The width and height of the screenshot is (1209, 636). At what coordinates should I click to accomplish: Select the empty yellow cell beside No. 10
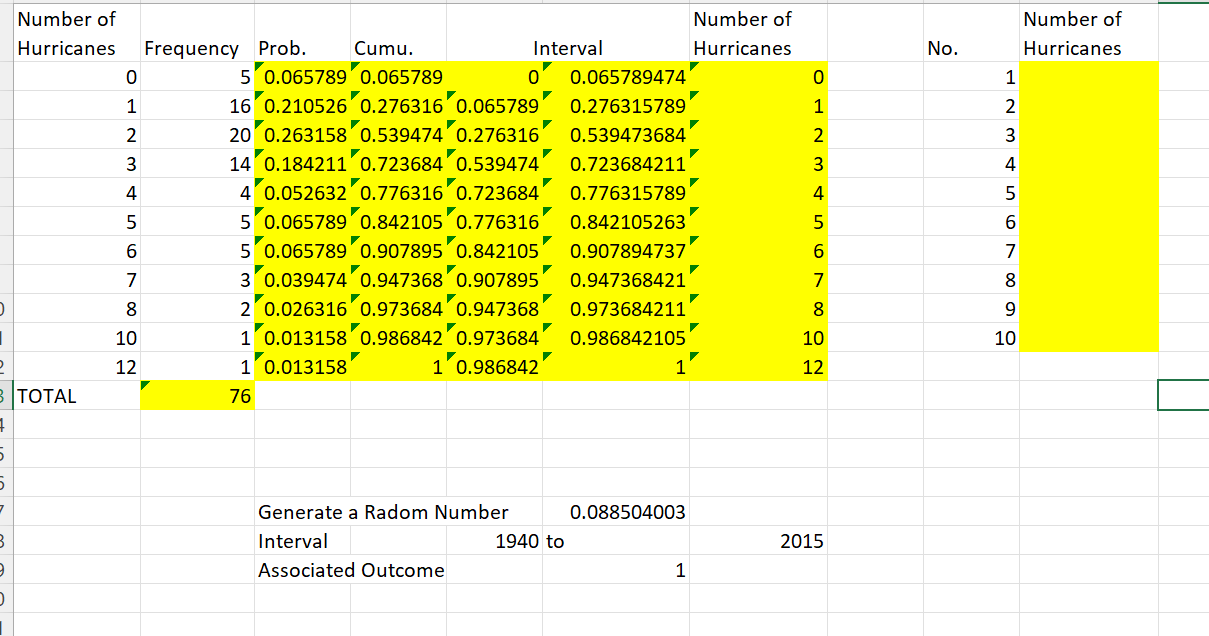(1089, 338)
